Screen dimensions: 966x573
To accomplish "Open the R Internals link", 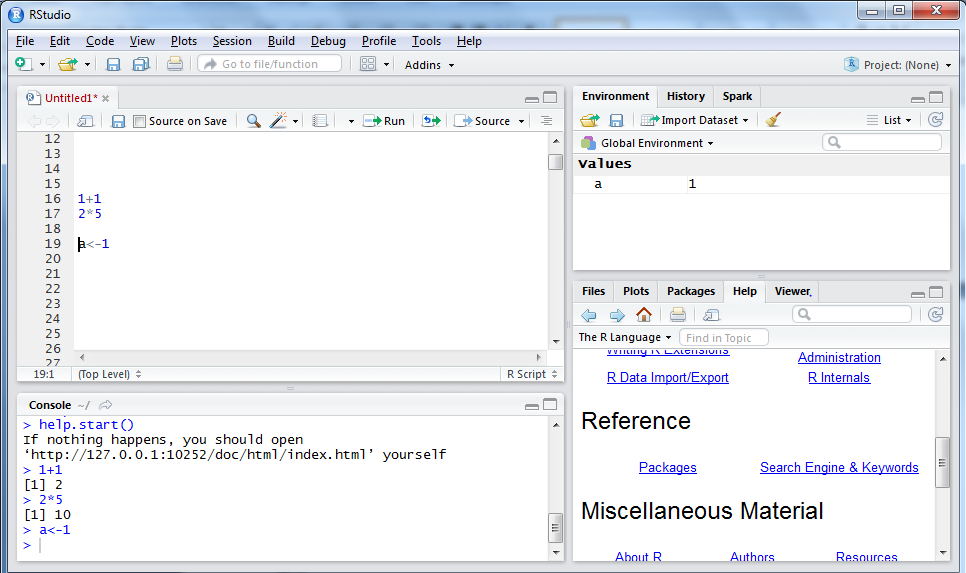I will click(x=838, y=378).
